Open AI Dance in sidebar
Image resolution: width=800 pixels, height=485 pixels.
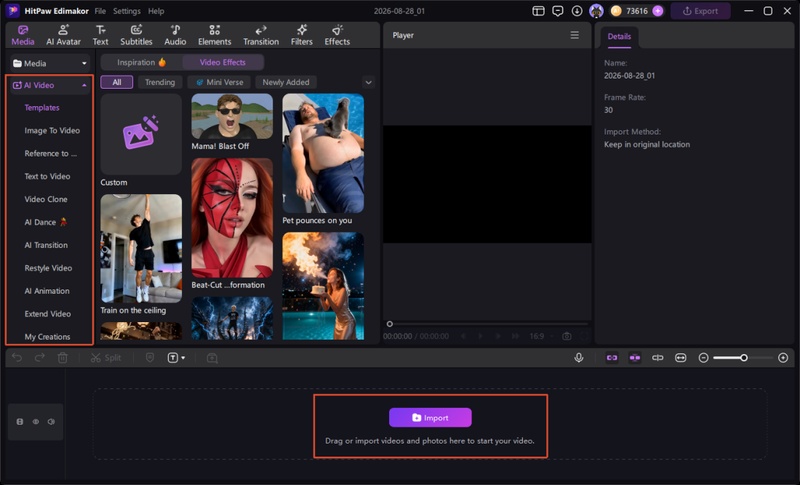coord(46,222)
